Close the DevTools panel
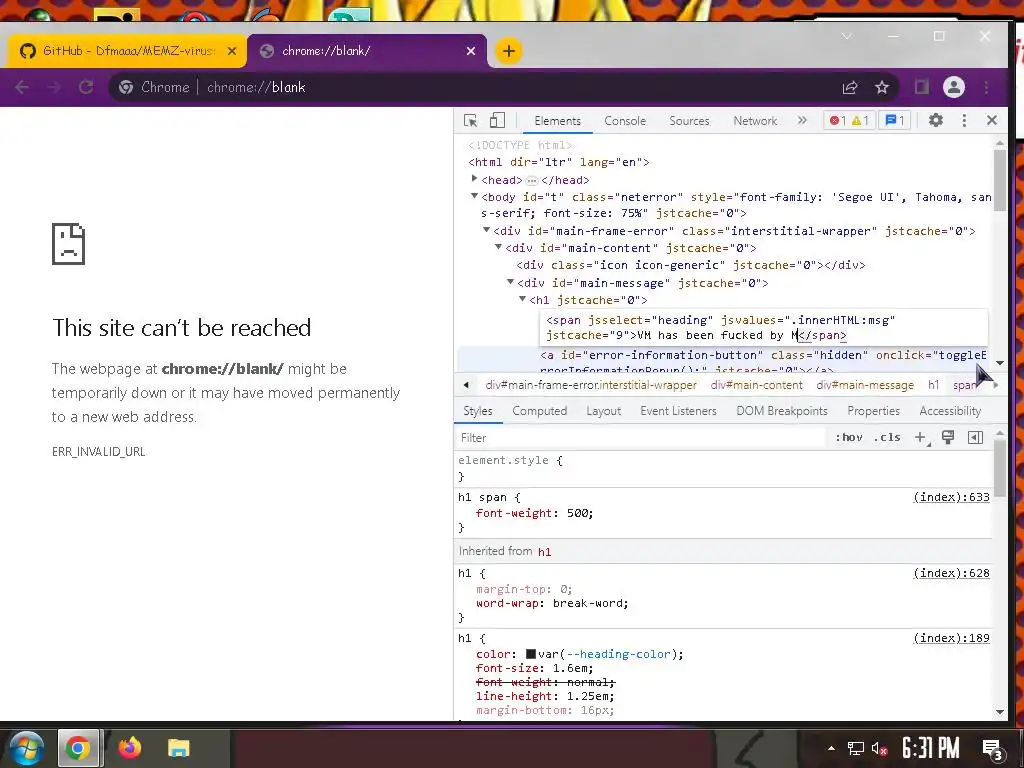Image resolution: width=1024 pixels, height=768 pixels. [991, 120]
